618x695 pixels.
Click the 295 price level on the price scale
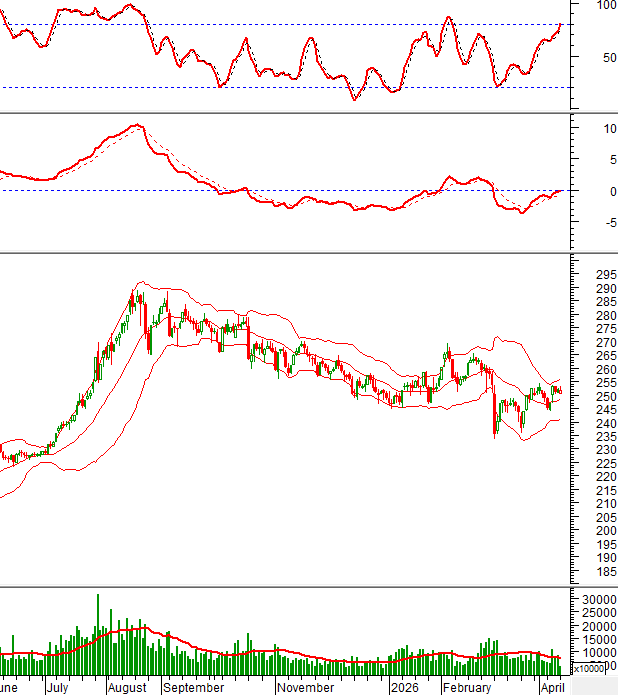coord(597,275)
